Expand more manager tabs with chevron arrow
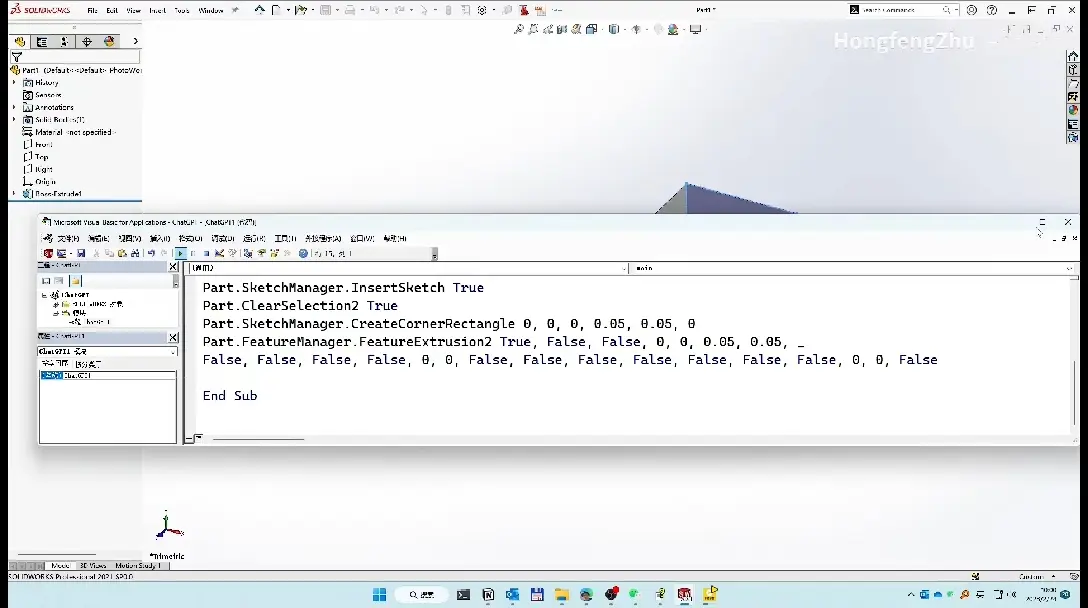The height and width of the screenshot is (608, 1088). coord(135,42)
